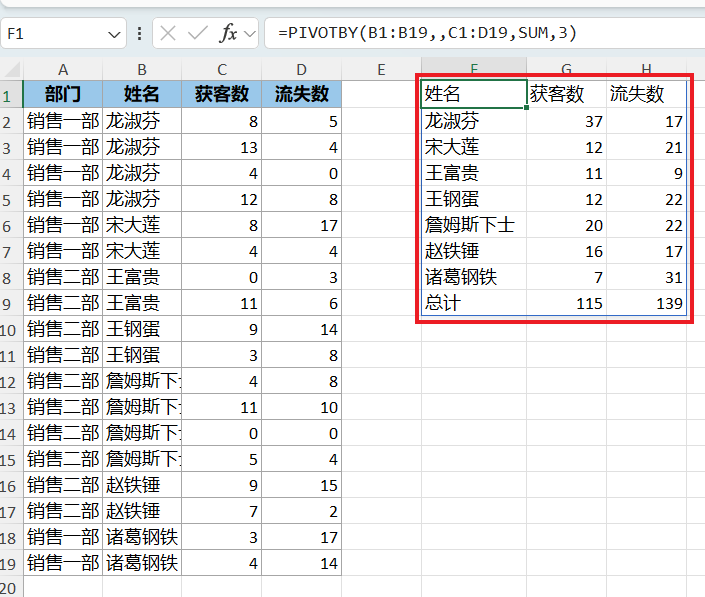Click 宋大莲 in the pivot result
Image resolution: width=705 pixels, height=597 pixels.
point(474,147)
